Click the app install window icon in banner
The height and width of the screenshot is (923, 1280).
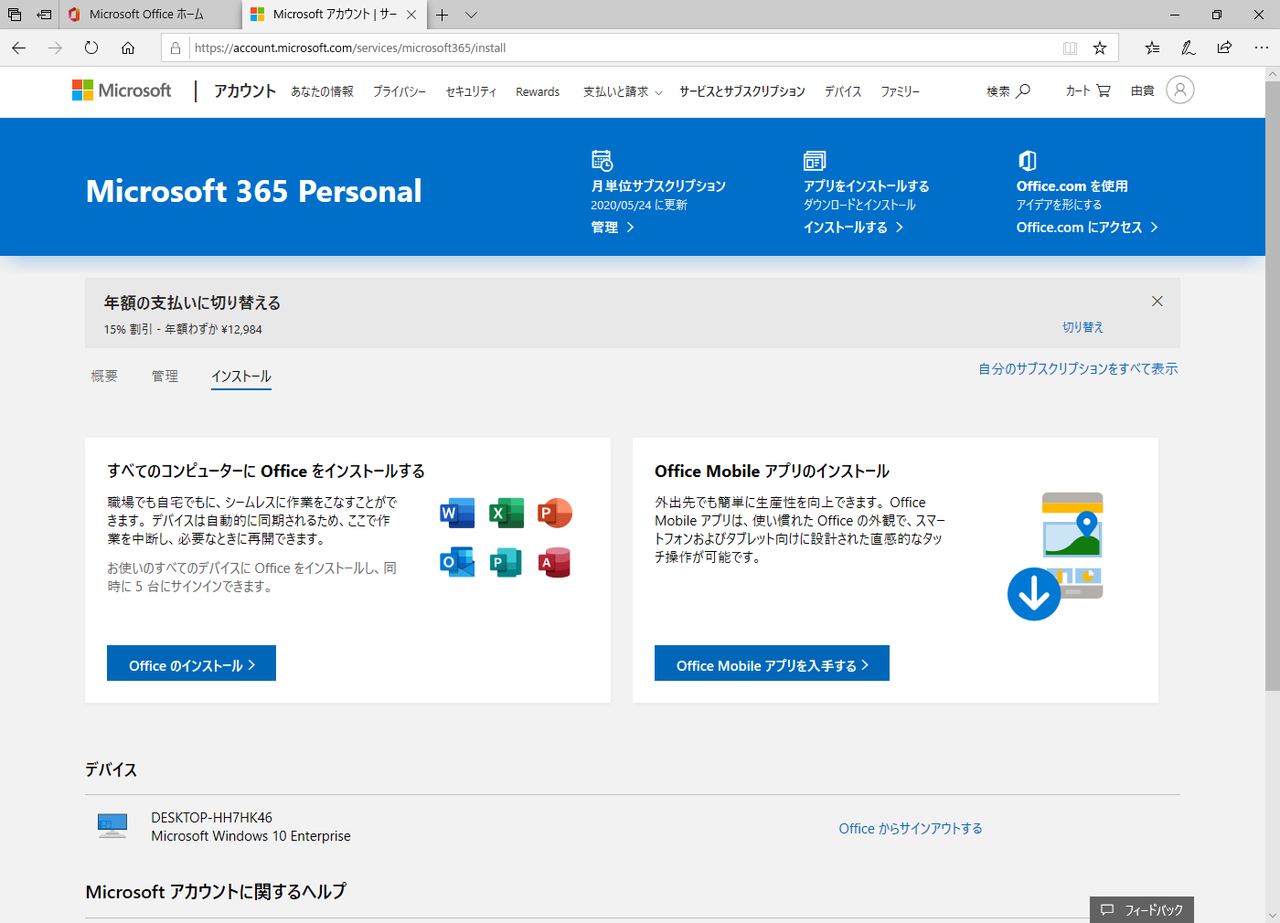pos(814,161)
